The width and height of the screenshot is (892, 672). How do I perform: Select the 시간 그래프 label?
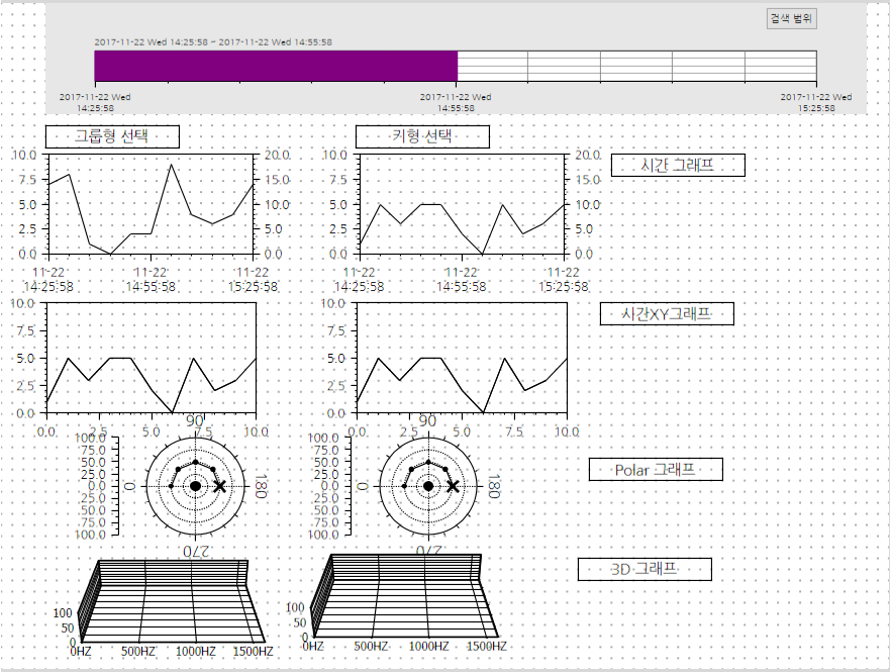(678, 165)
